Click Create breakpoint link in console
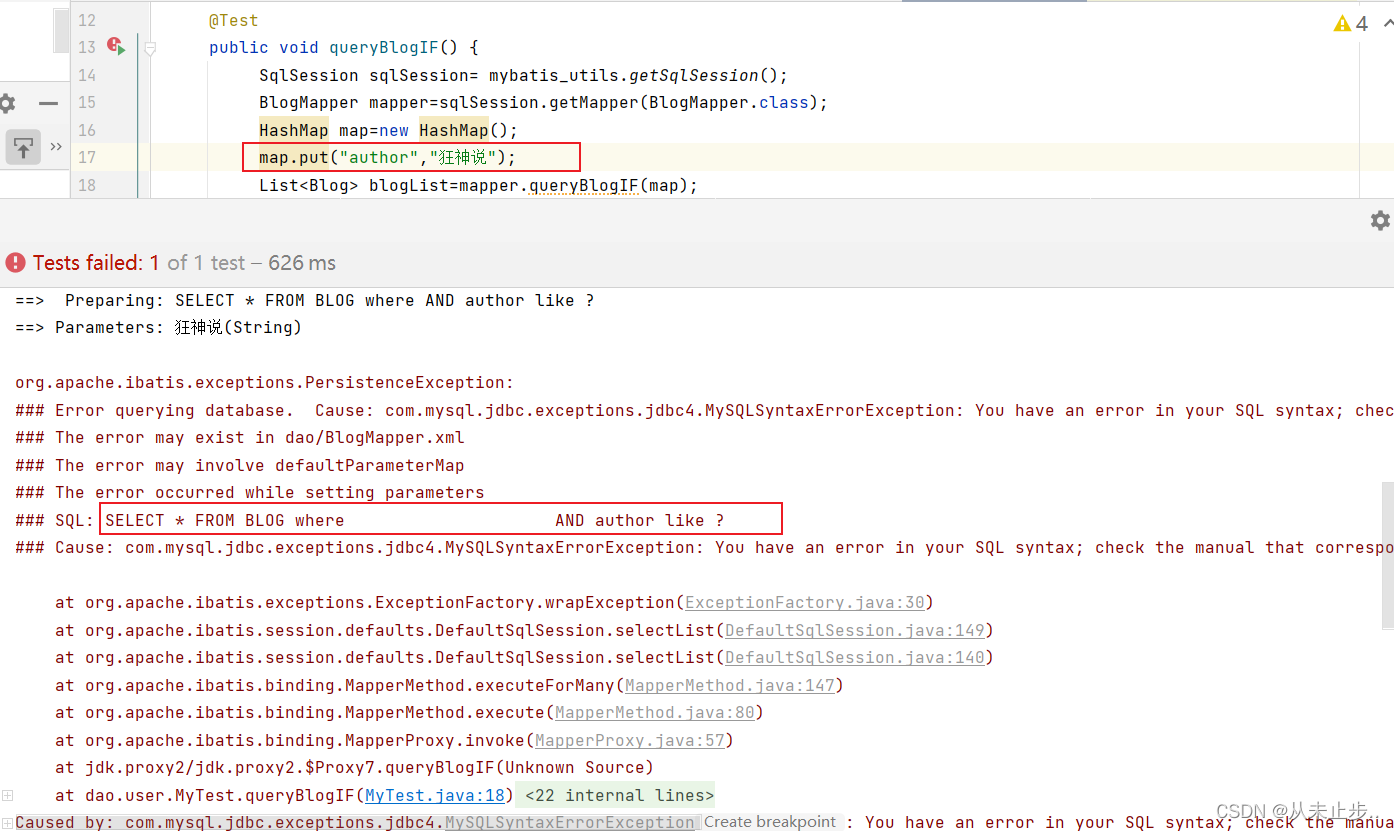The width and height of the screenshot is (1394, 831). (770, 822)
